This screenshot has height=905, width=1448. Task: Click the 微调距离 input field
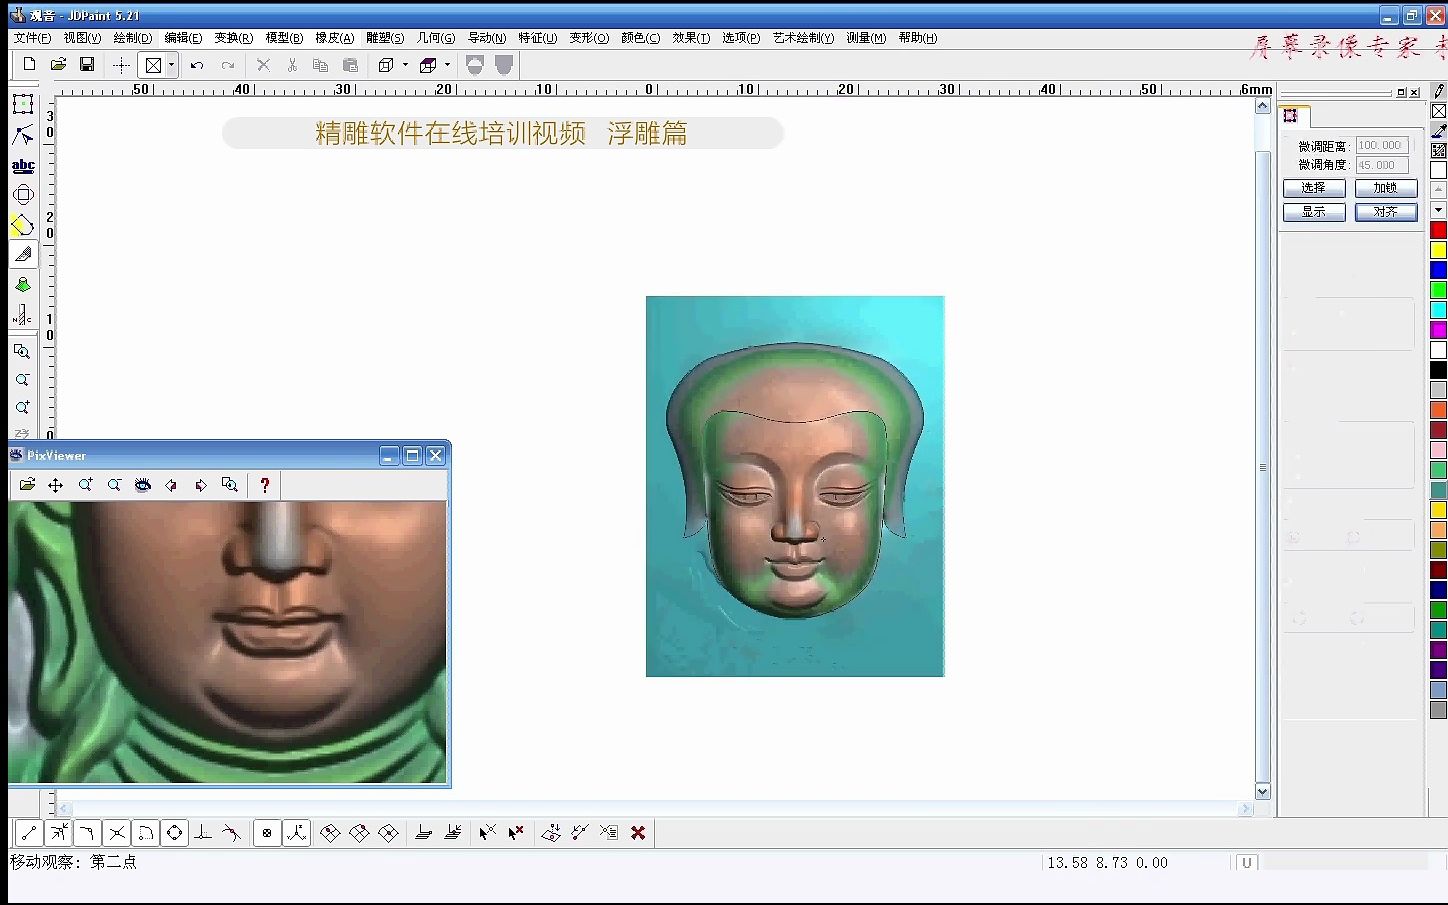1382,146
